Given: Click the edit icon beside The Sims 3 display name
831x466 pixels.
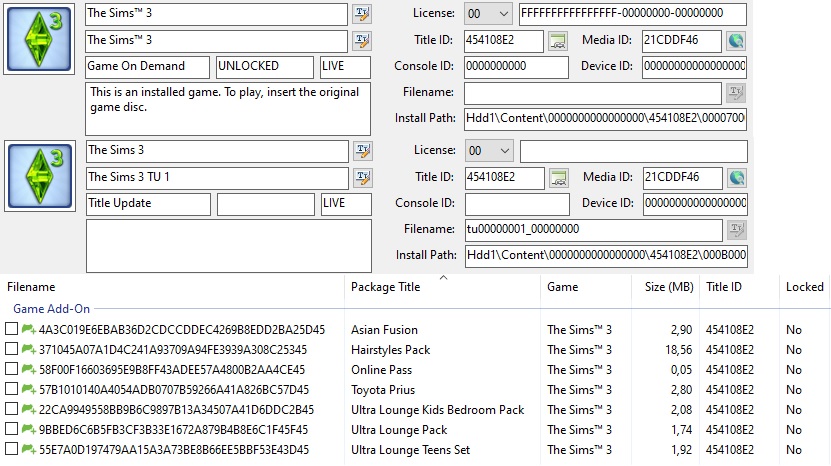Looking at the screenshot, I should [363, 151].
